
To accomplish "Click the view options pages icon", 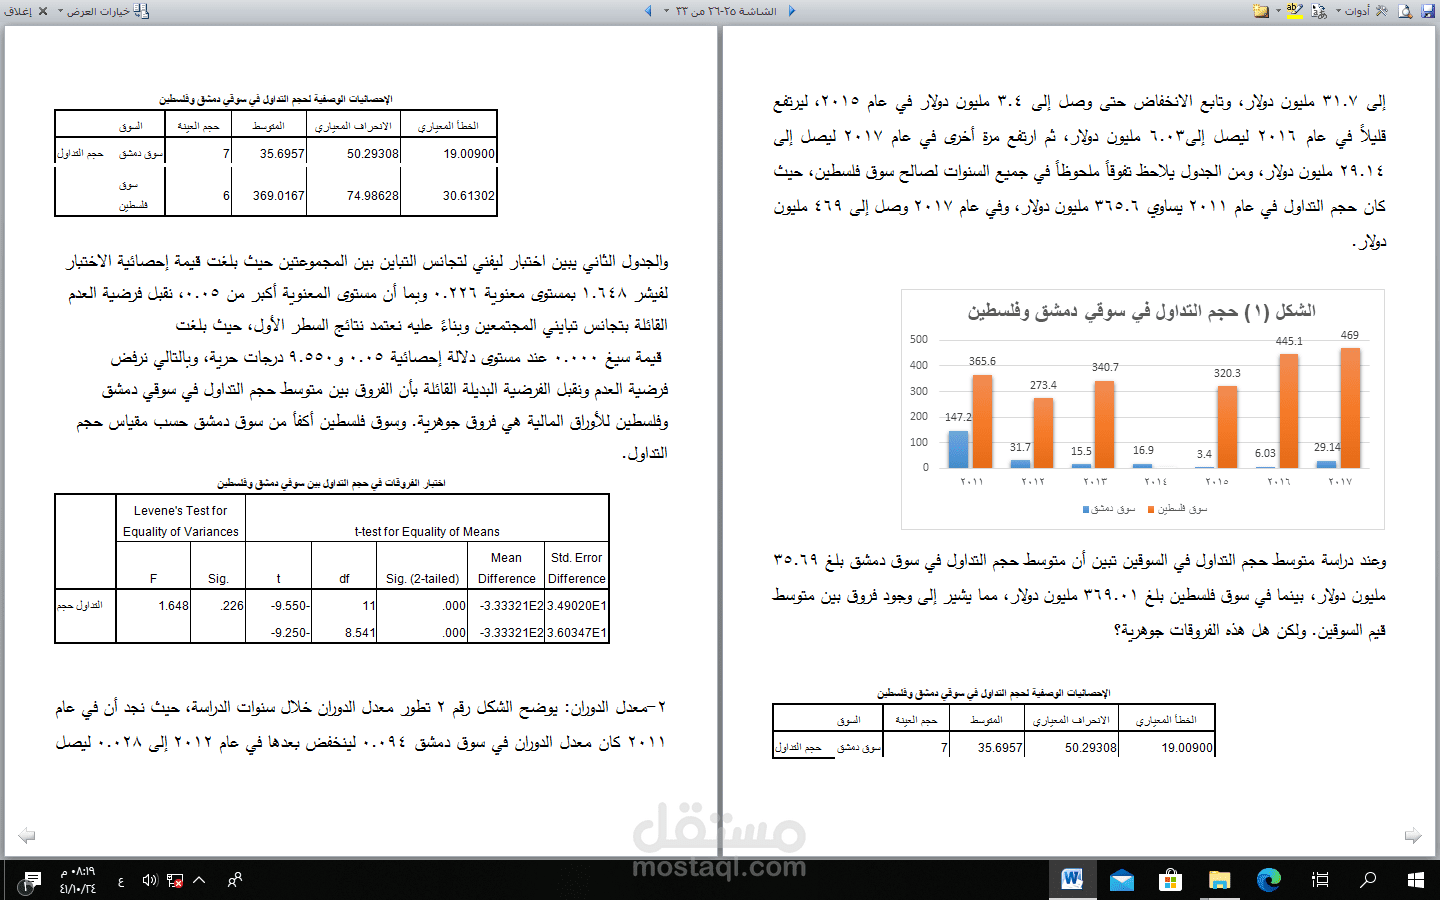I will tap(142, 11).
